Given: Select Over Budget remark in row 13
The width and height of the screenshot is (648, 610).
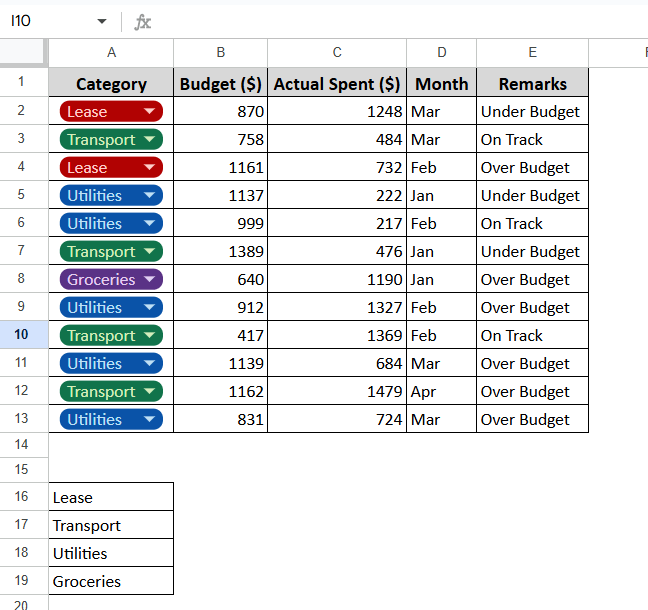Looking at the screenshot, I should [x=533, y=419].
